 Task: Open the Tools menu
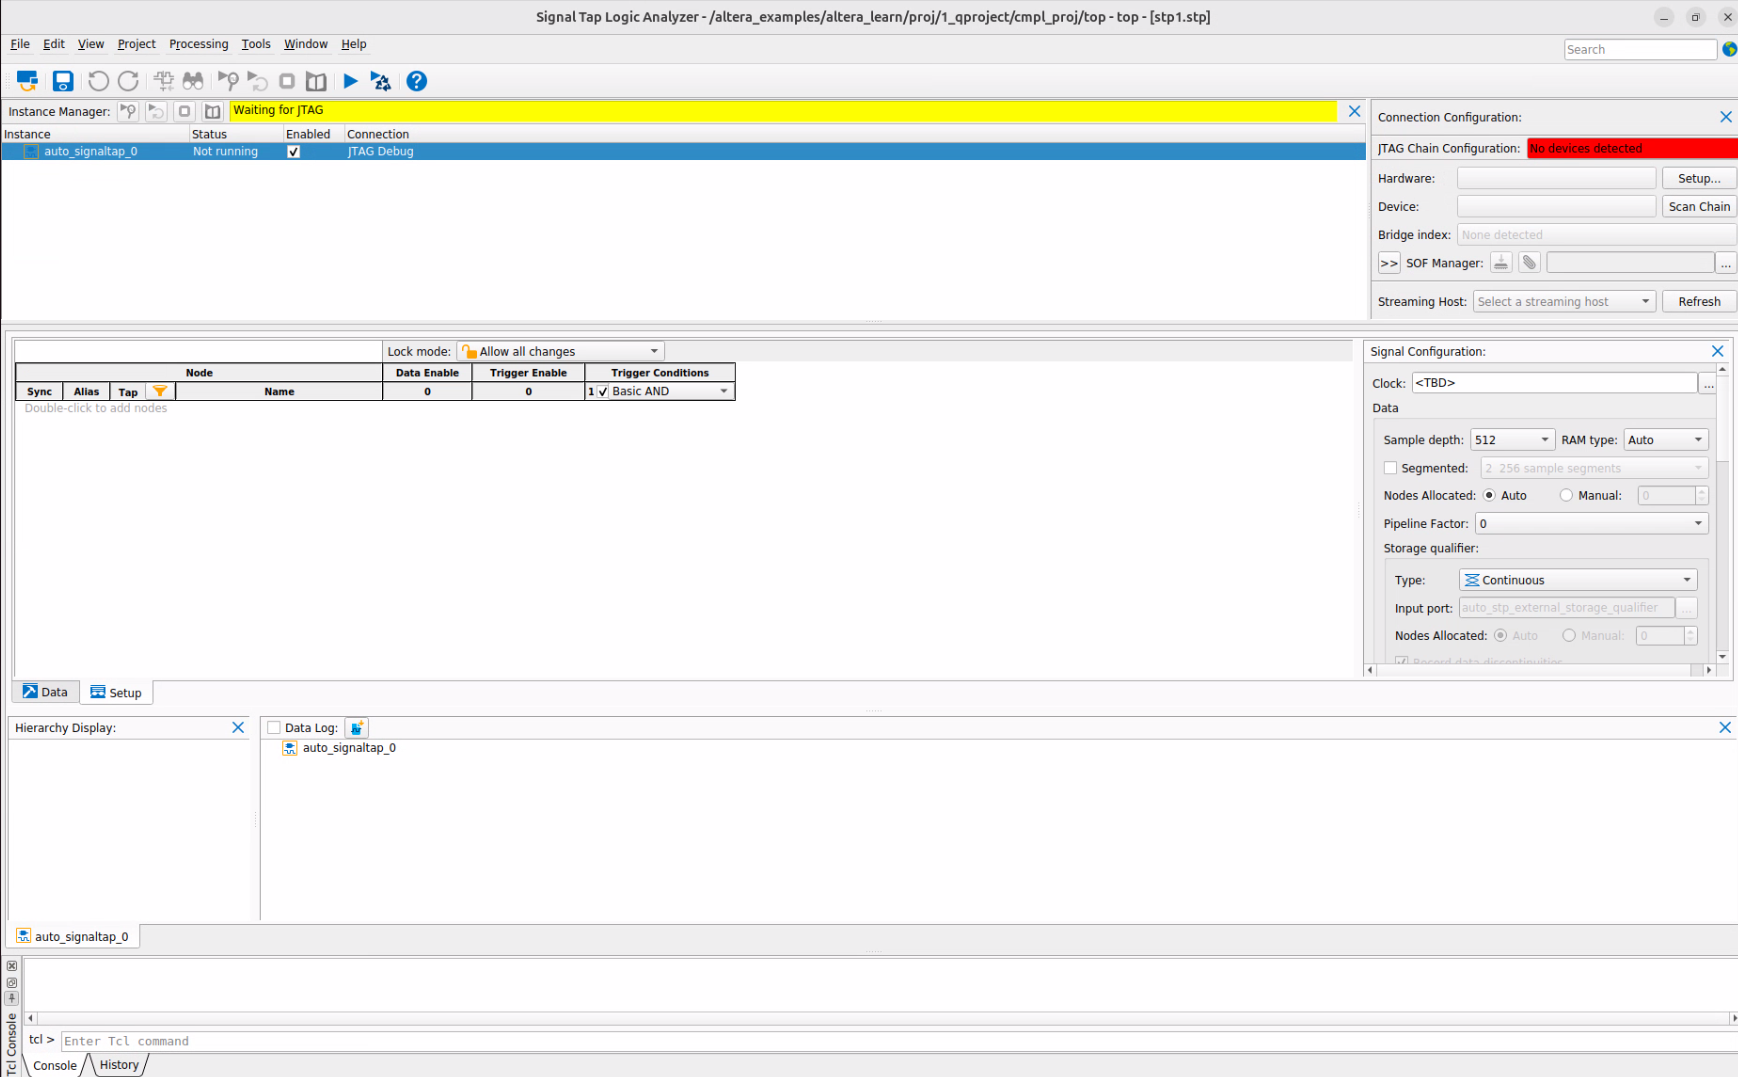pyautogui.click(x=256, y=44)
